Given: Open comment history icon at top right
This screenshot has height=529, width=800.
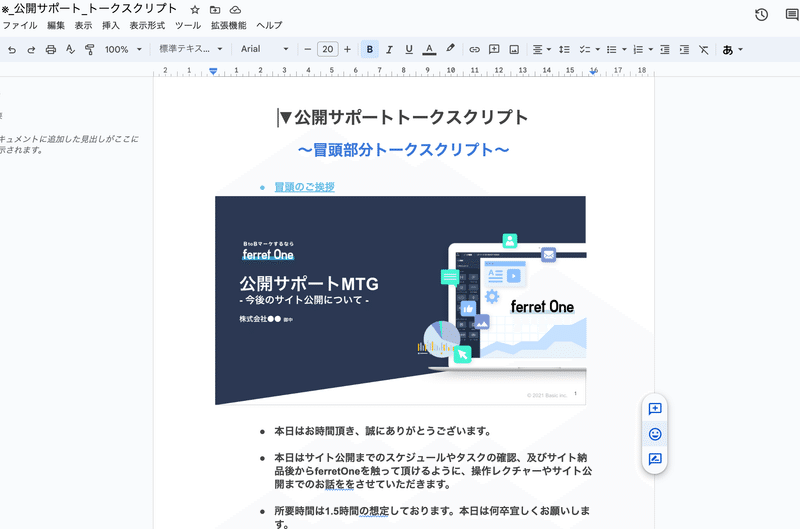Looking at the screenshot, I should click(792, 15).
